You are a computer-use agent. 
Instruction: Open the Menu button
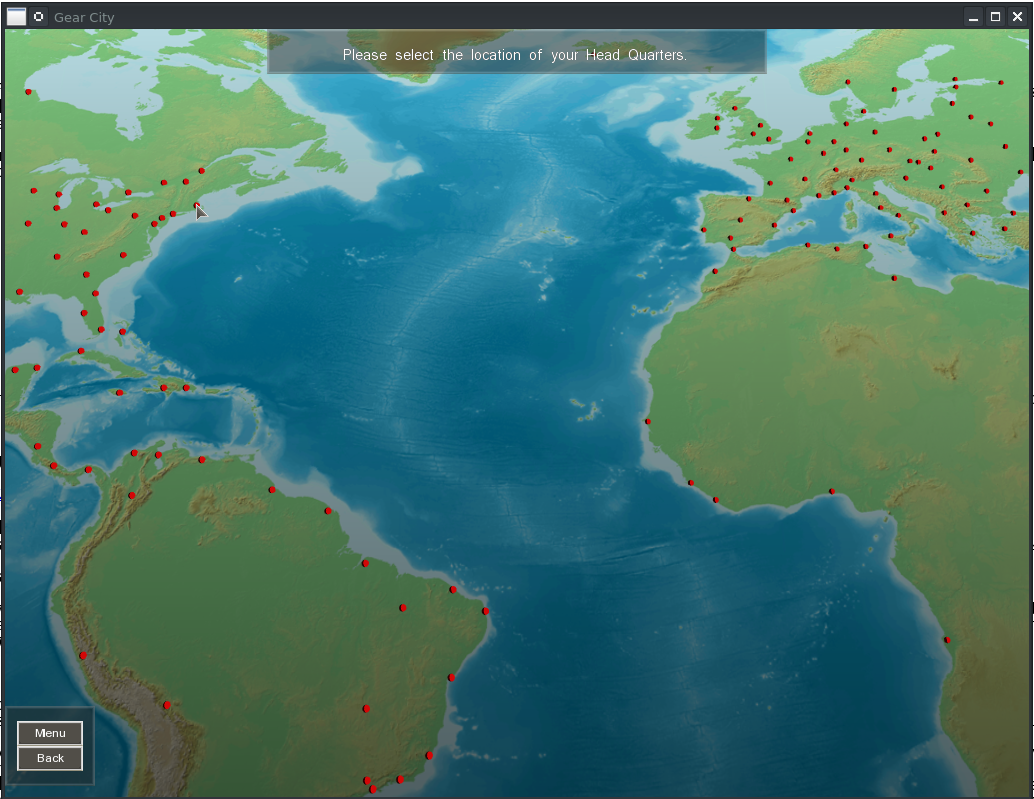pos(50,732)
